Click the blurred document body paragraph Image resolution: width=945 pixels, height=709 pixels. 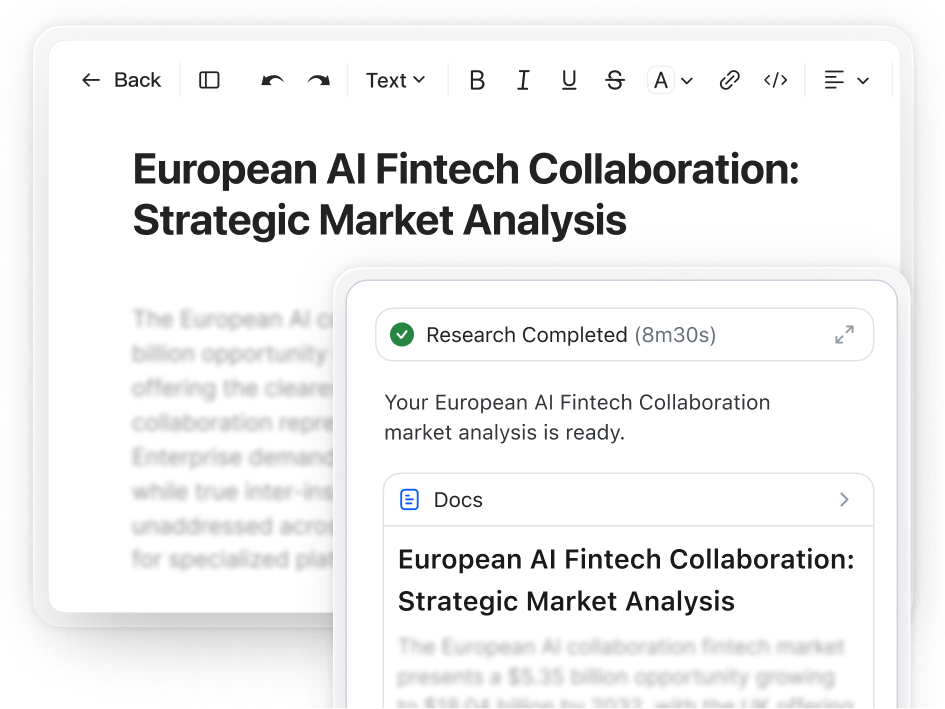230,440
